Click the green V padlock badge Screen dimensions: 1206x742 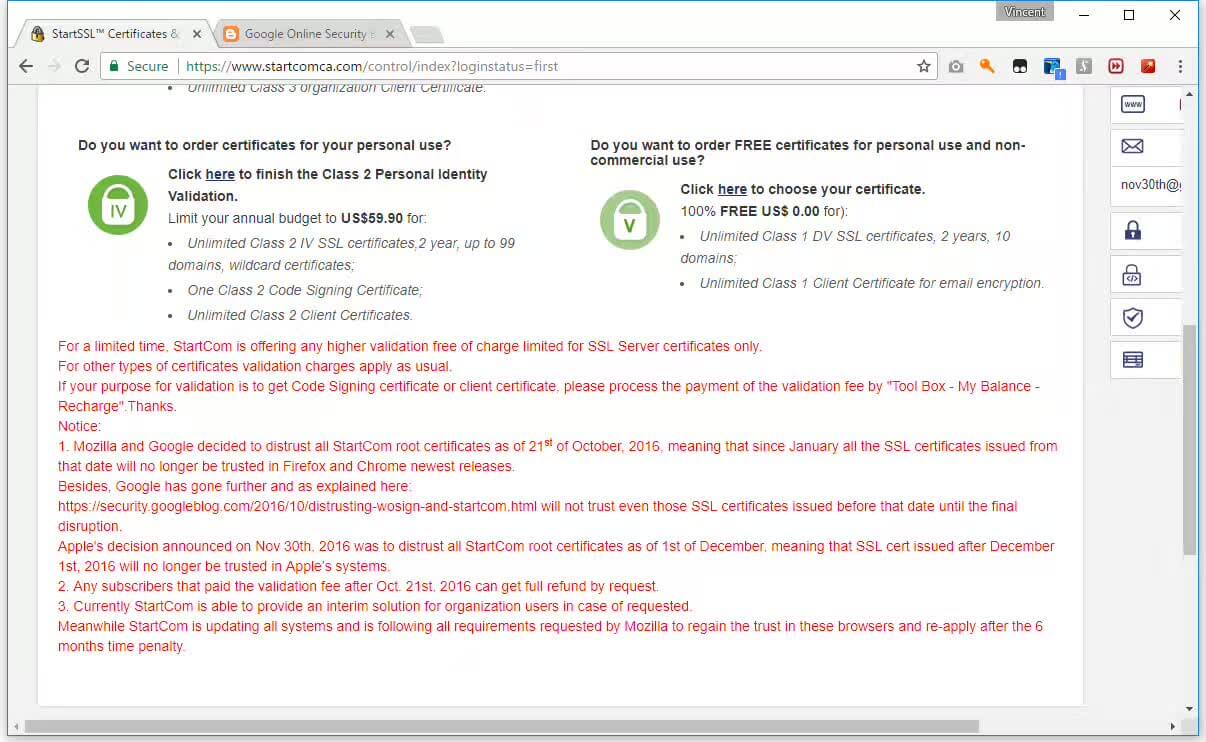629,220
